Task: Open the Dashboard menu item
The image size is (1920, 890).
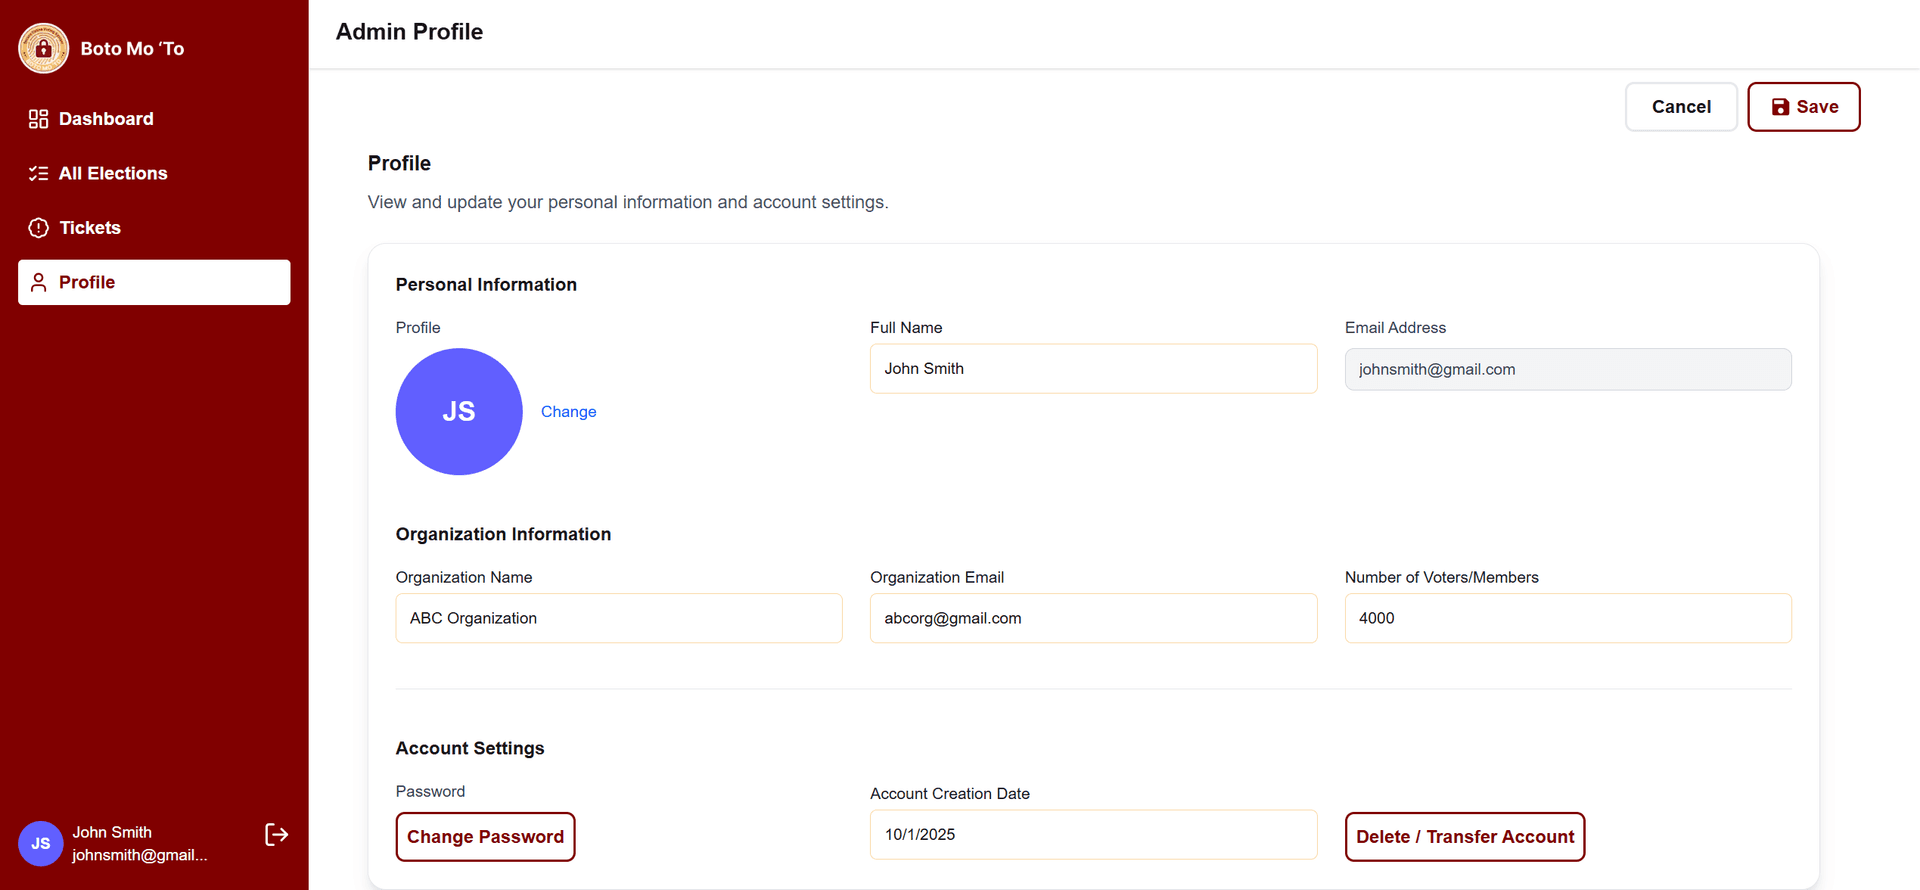Action: click(106, 119)
